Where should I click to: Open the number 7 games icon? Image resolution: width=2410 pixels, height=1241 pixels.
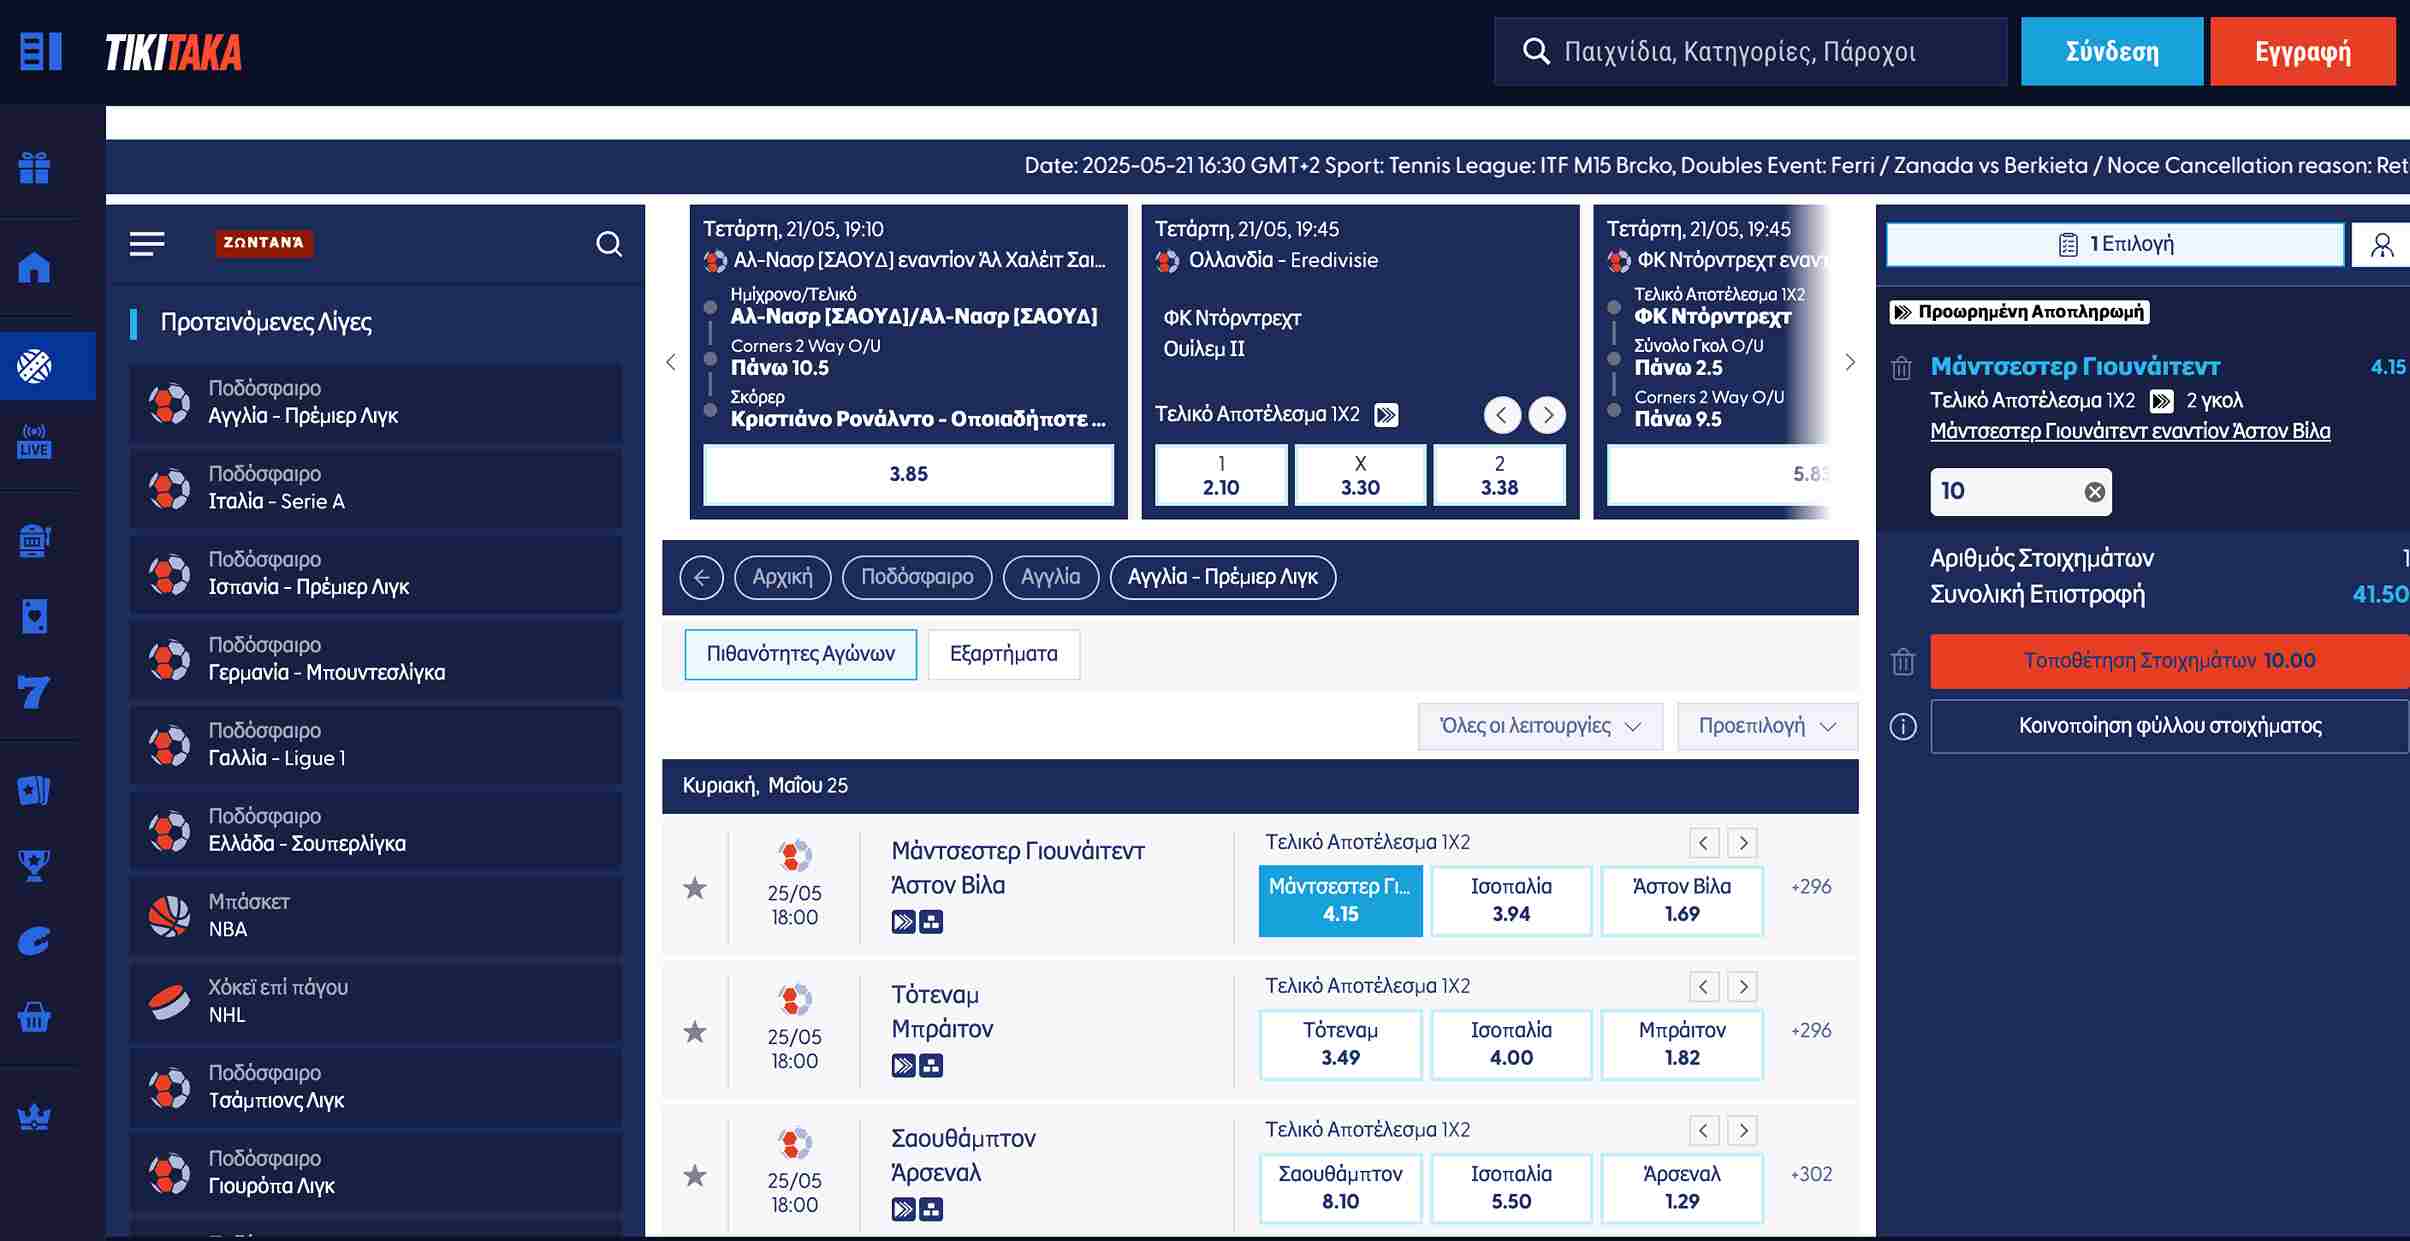tap(34, 691)
